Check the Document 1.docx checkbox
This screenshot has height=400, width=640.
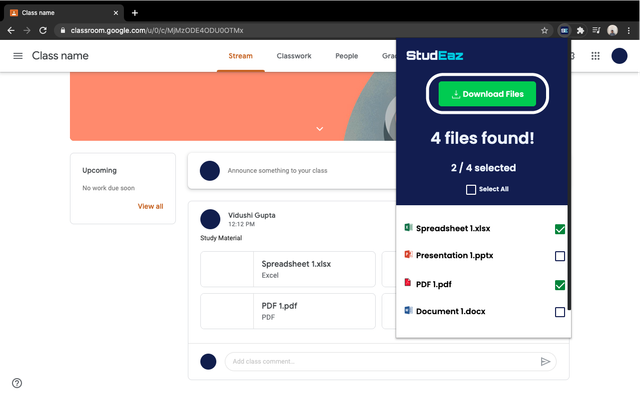pyautogui.click(x=560, y=312)
